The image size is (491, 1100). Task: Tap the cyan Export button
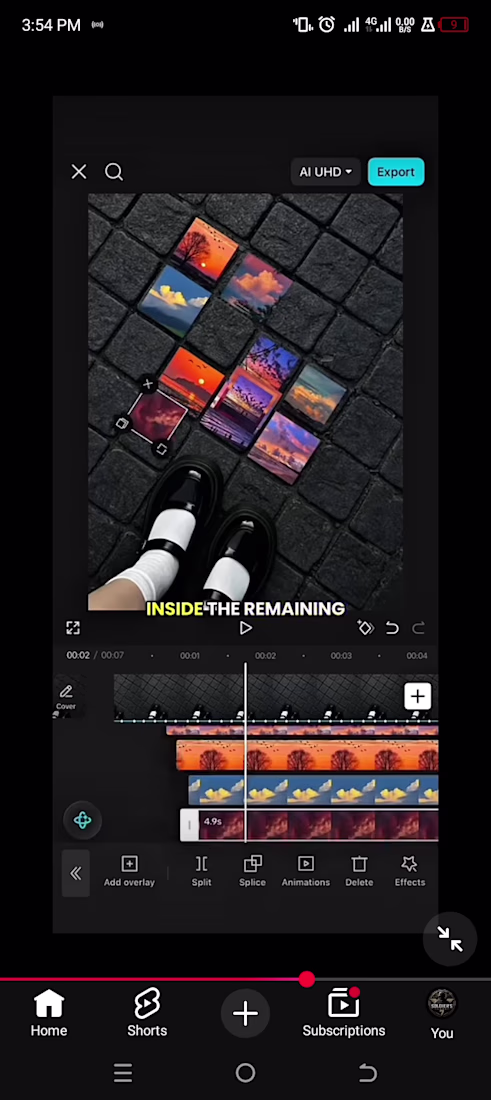tap(396, 172)
